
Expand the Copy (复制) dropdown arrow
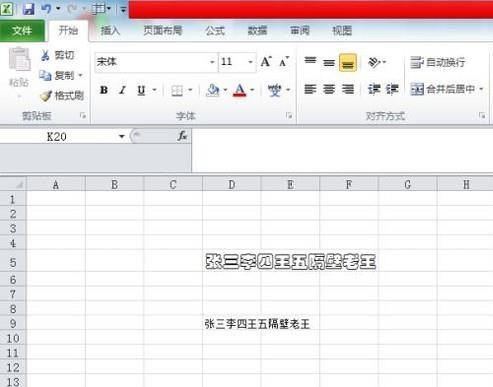pyautogui.click(x=80, y=76)
